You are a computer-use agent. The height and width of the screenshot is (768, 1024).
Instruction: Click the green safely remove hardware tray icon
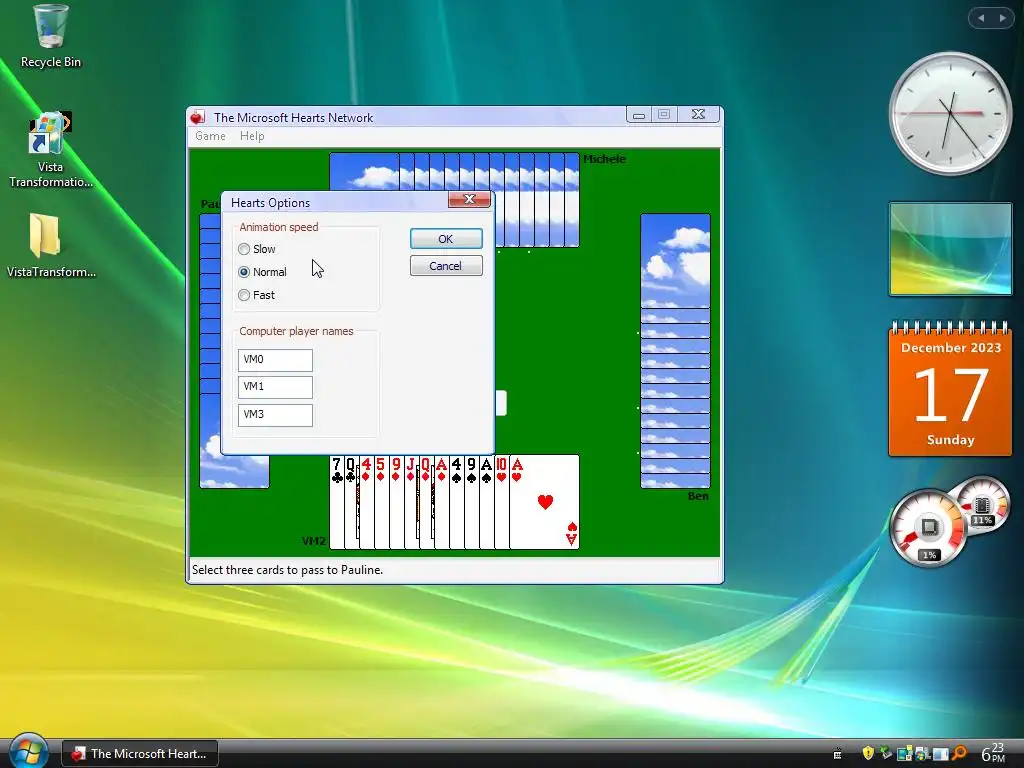pos(886,753)
